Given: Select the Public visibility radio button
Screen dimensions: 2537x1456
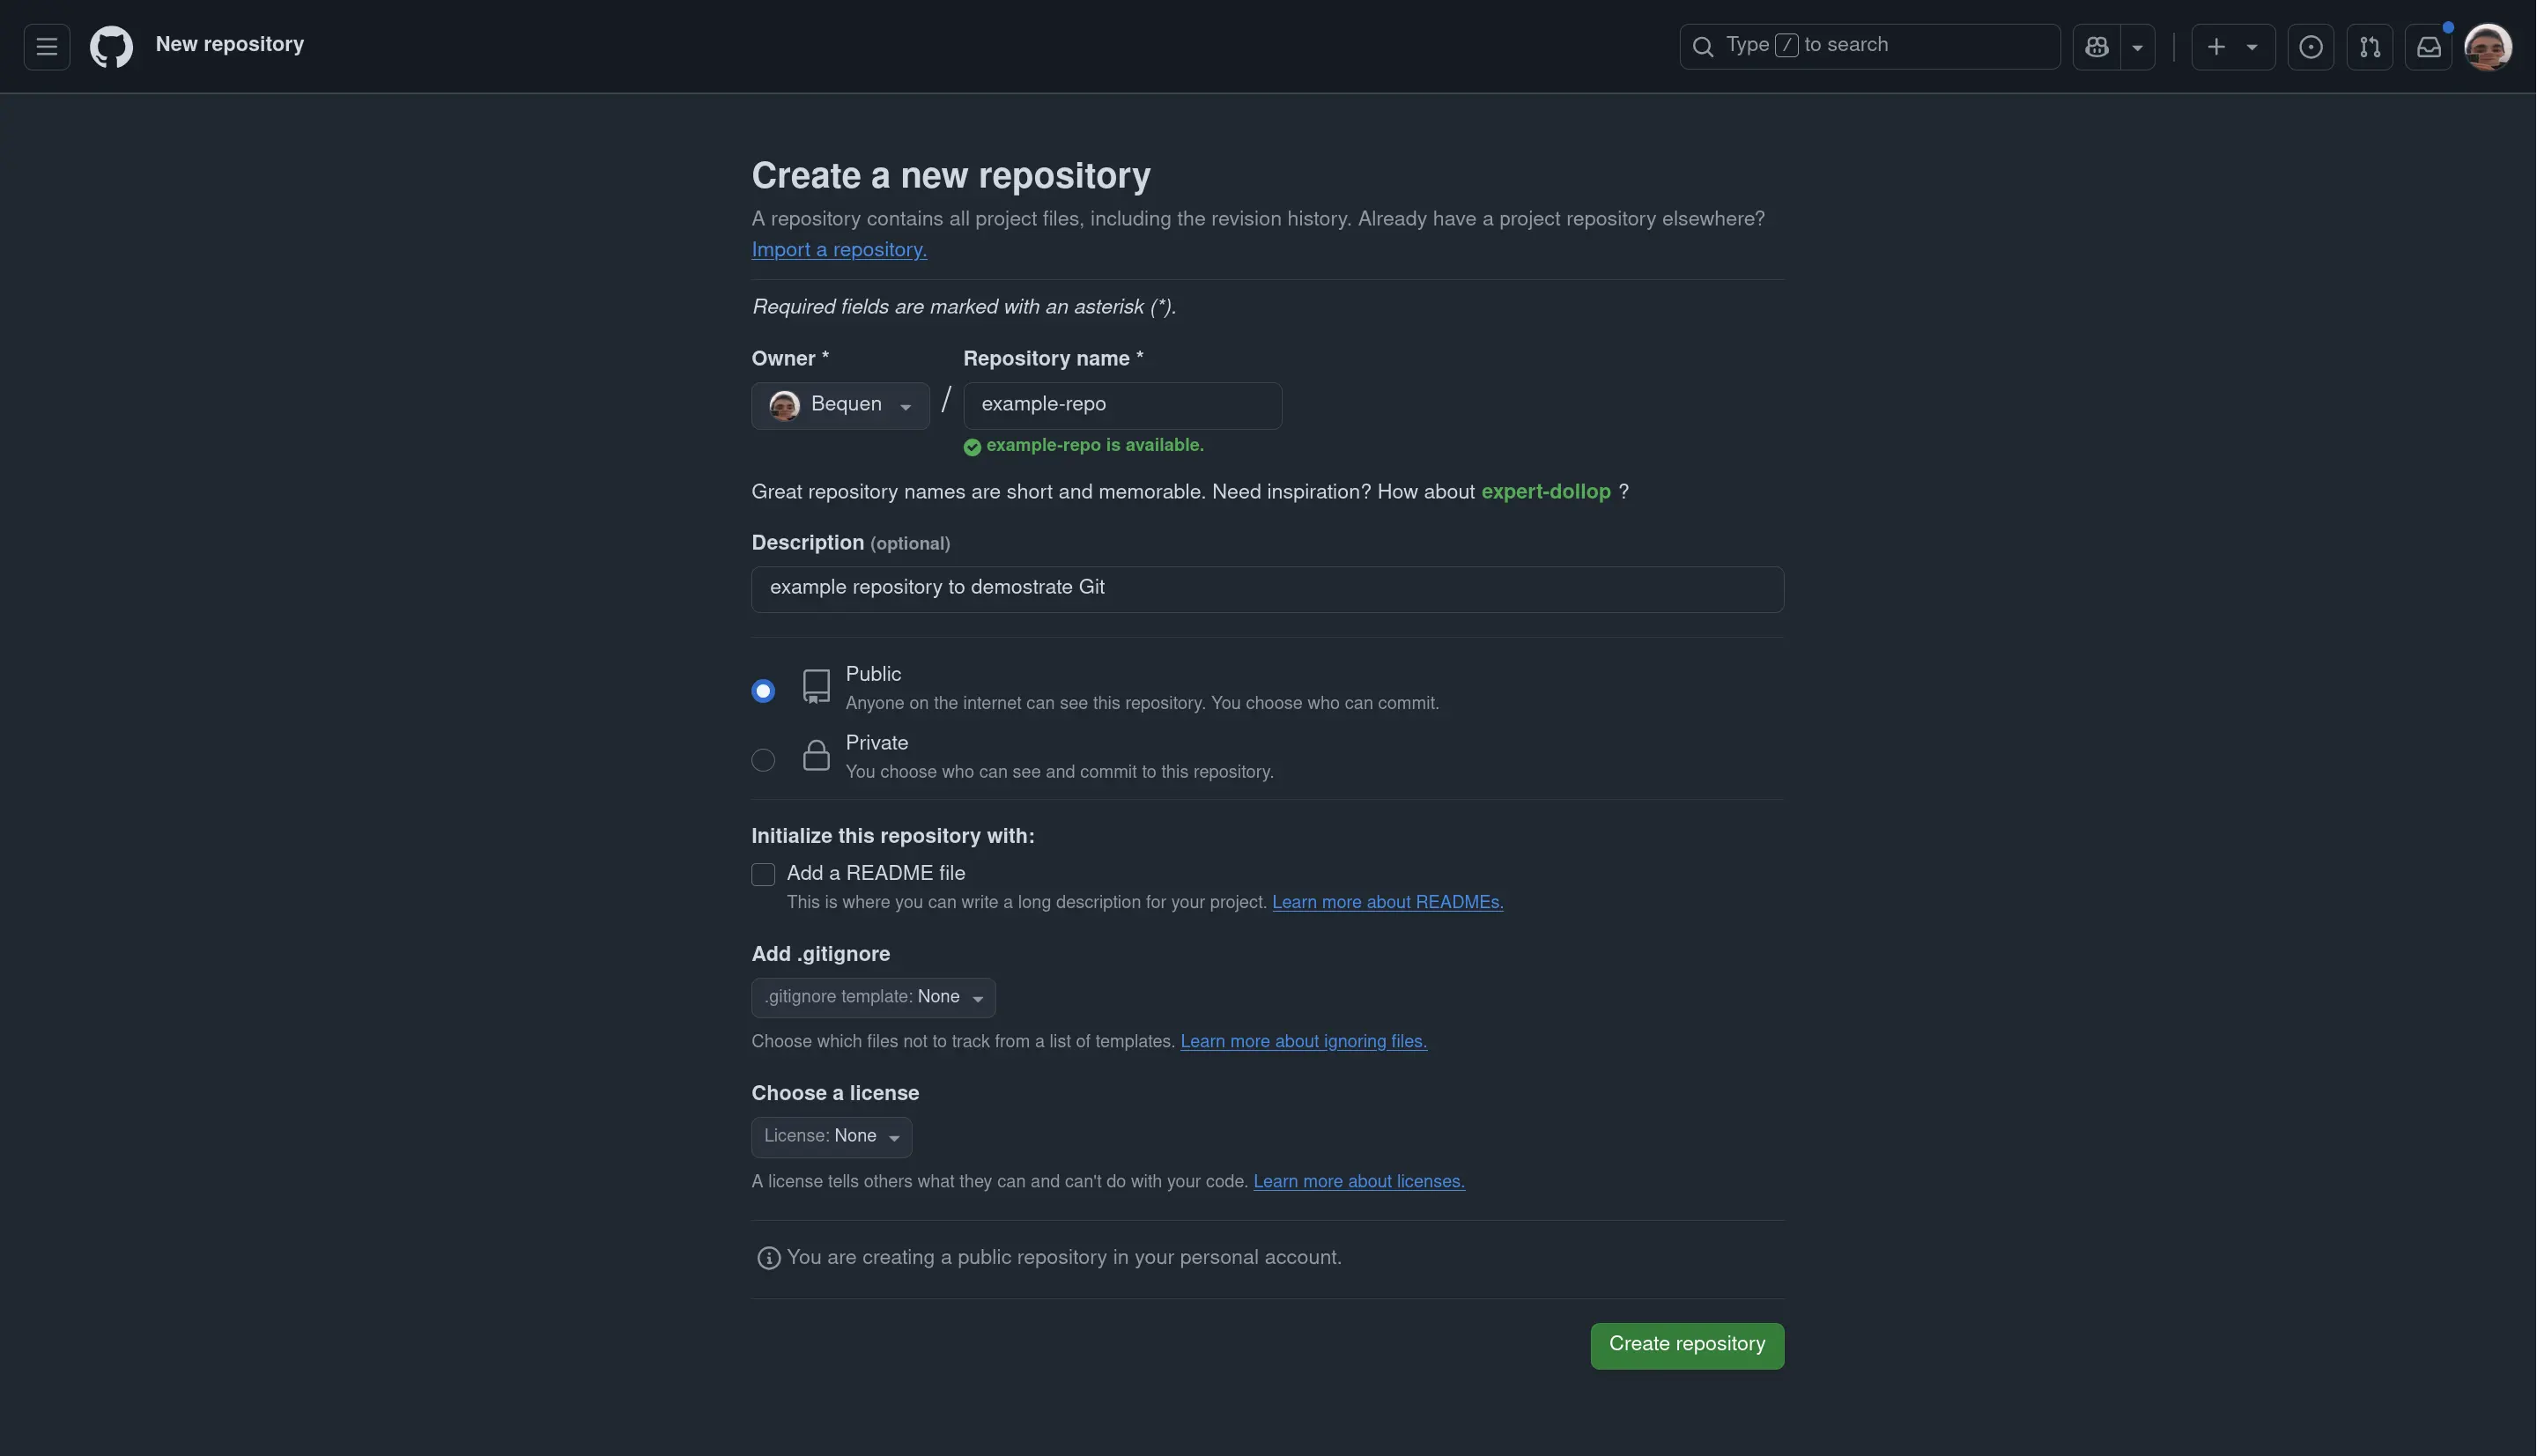Looking at the screenshot, I should tap(763, 691).
